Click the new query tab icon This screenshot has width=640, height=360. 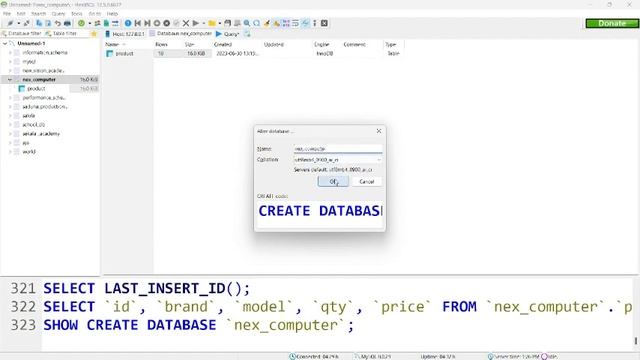247,34
